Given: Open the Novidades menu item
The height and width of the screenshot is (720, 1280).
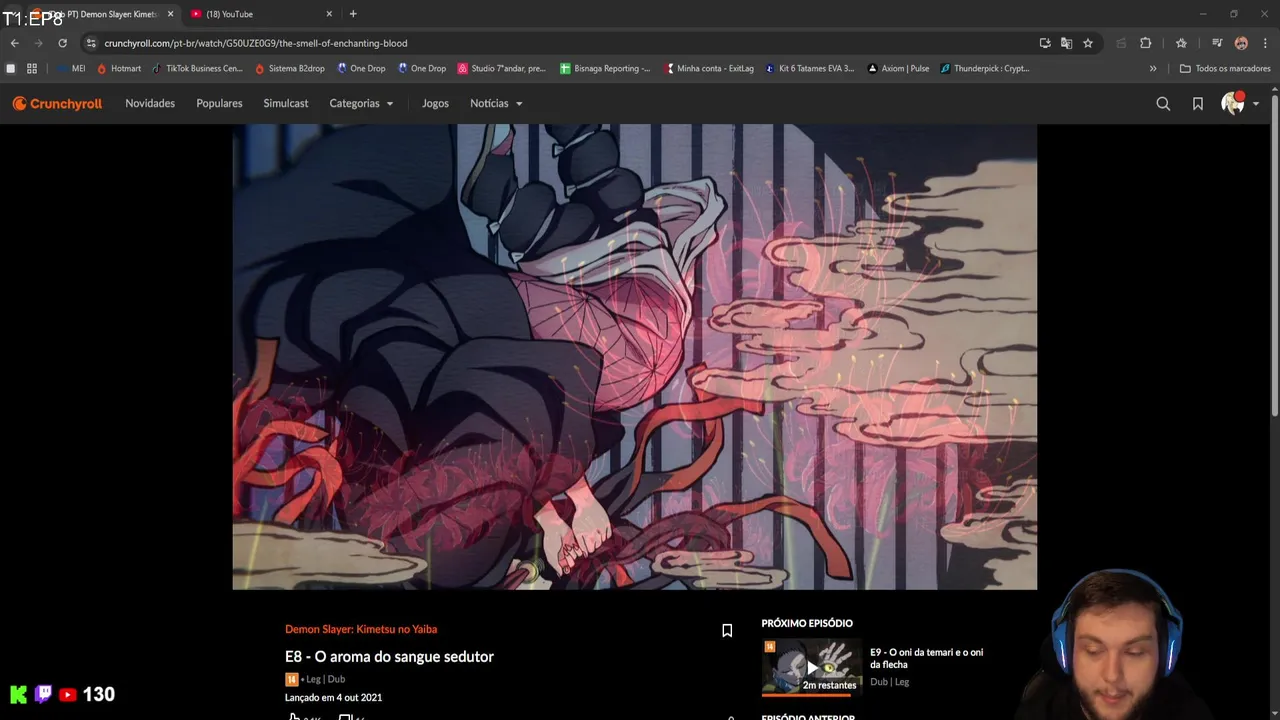Looking at the screenshot, I should pos(150,103).
